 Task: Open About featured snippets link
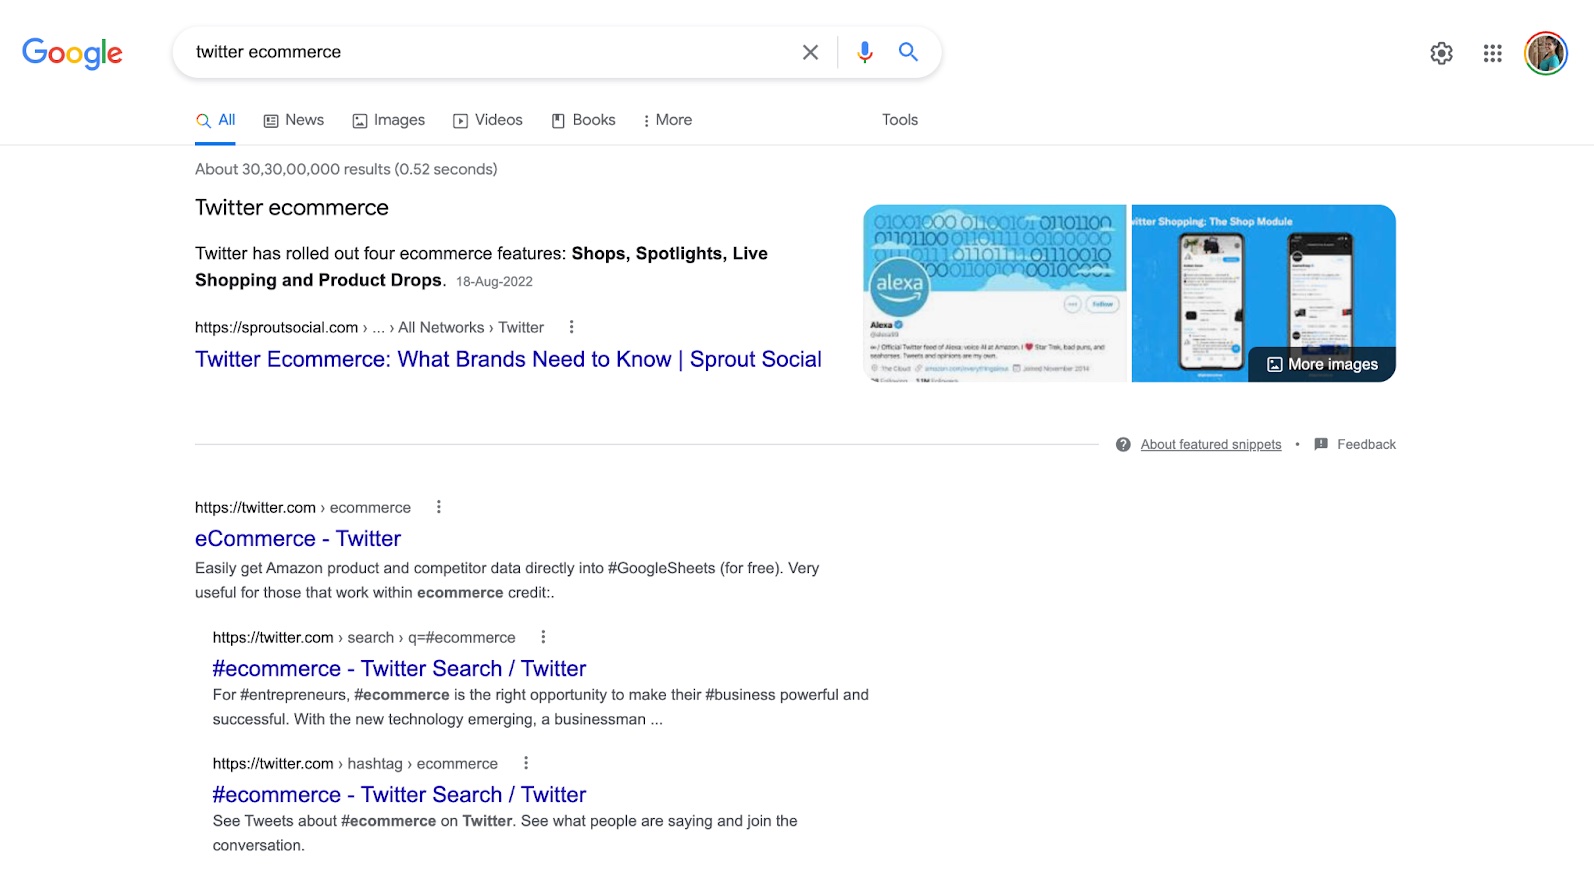point(1211,444)
